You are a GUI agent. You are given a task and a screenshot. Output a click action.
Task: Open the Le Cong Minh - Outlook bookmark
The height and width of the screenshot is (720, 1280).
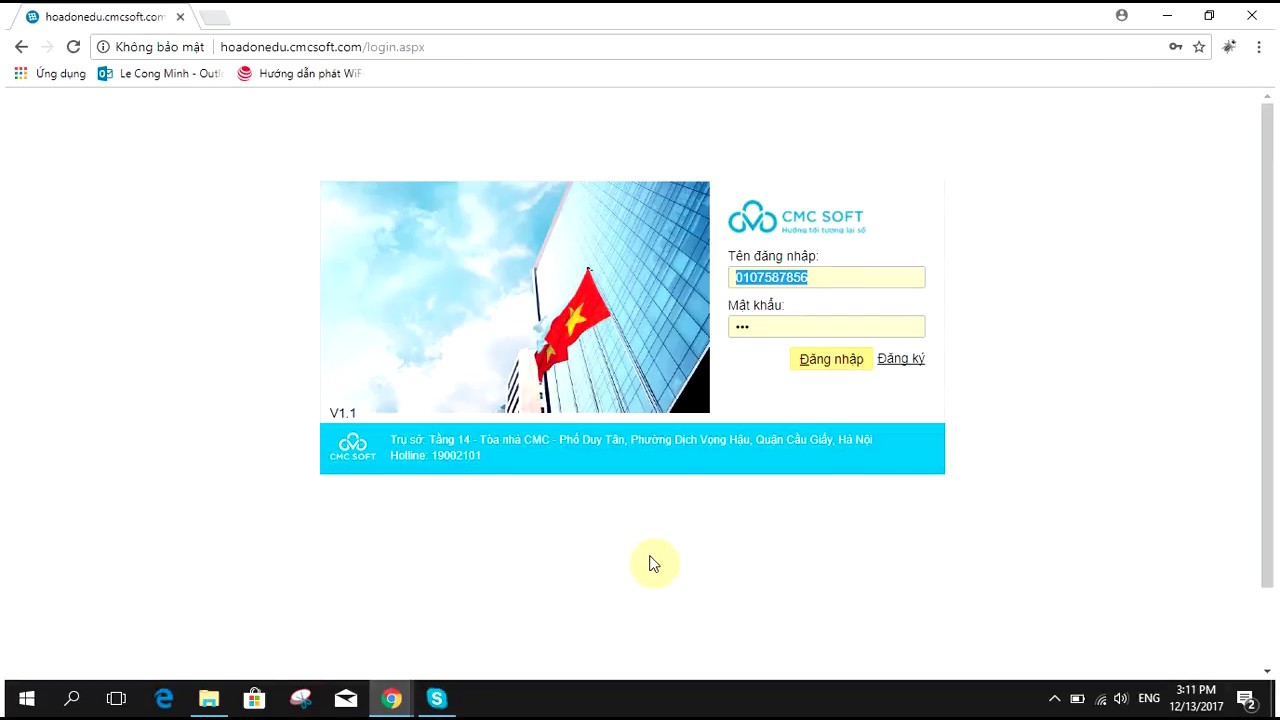[x=160, y=74]
